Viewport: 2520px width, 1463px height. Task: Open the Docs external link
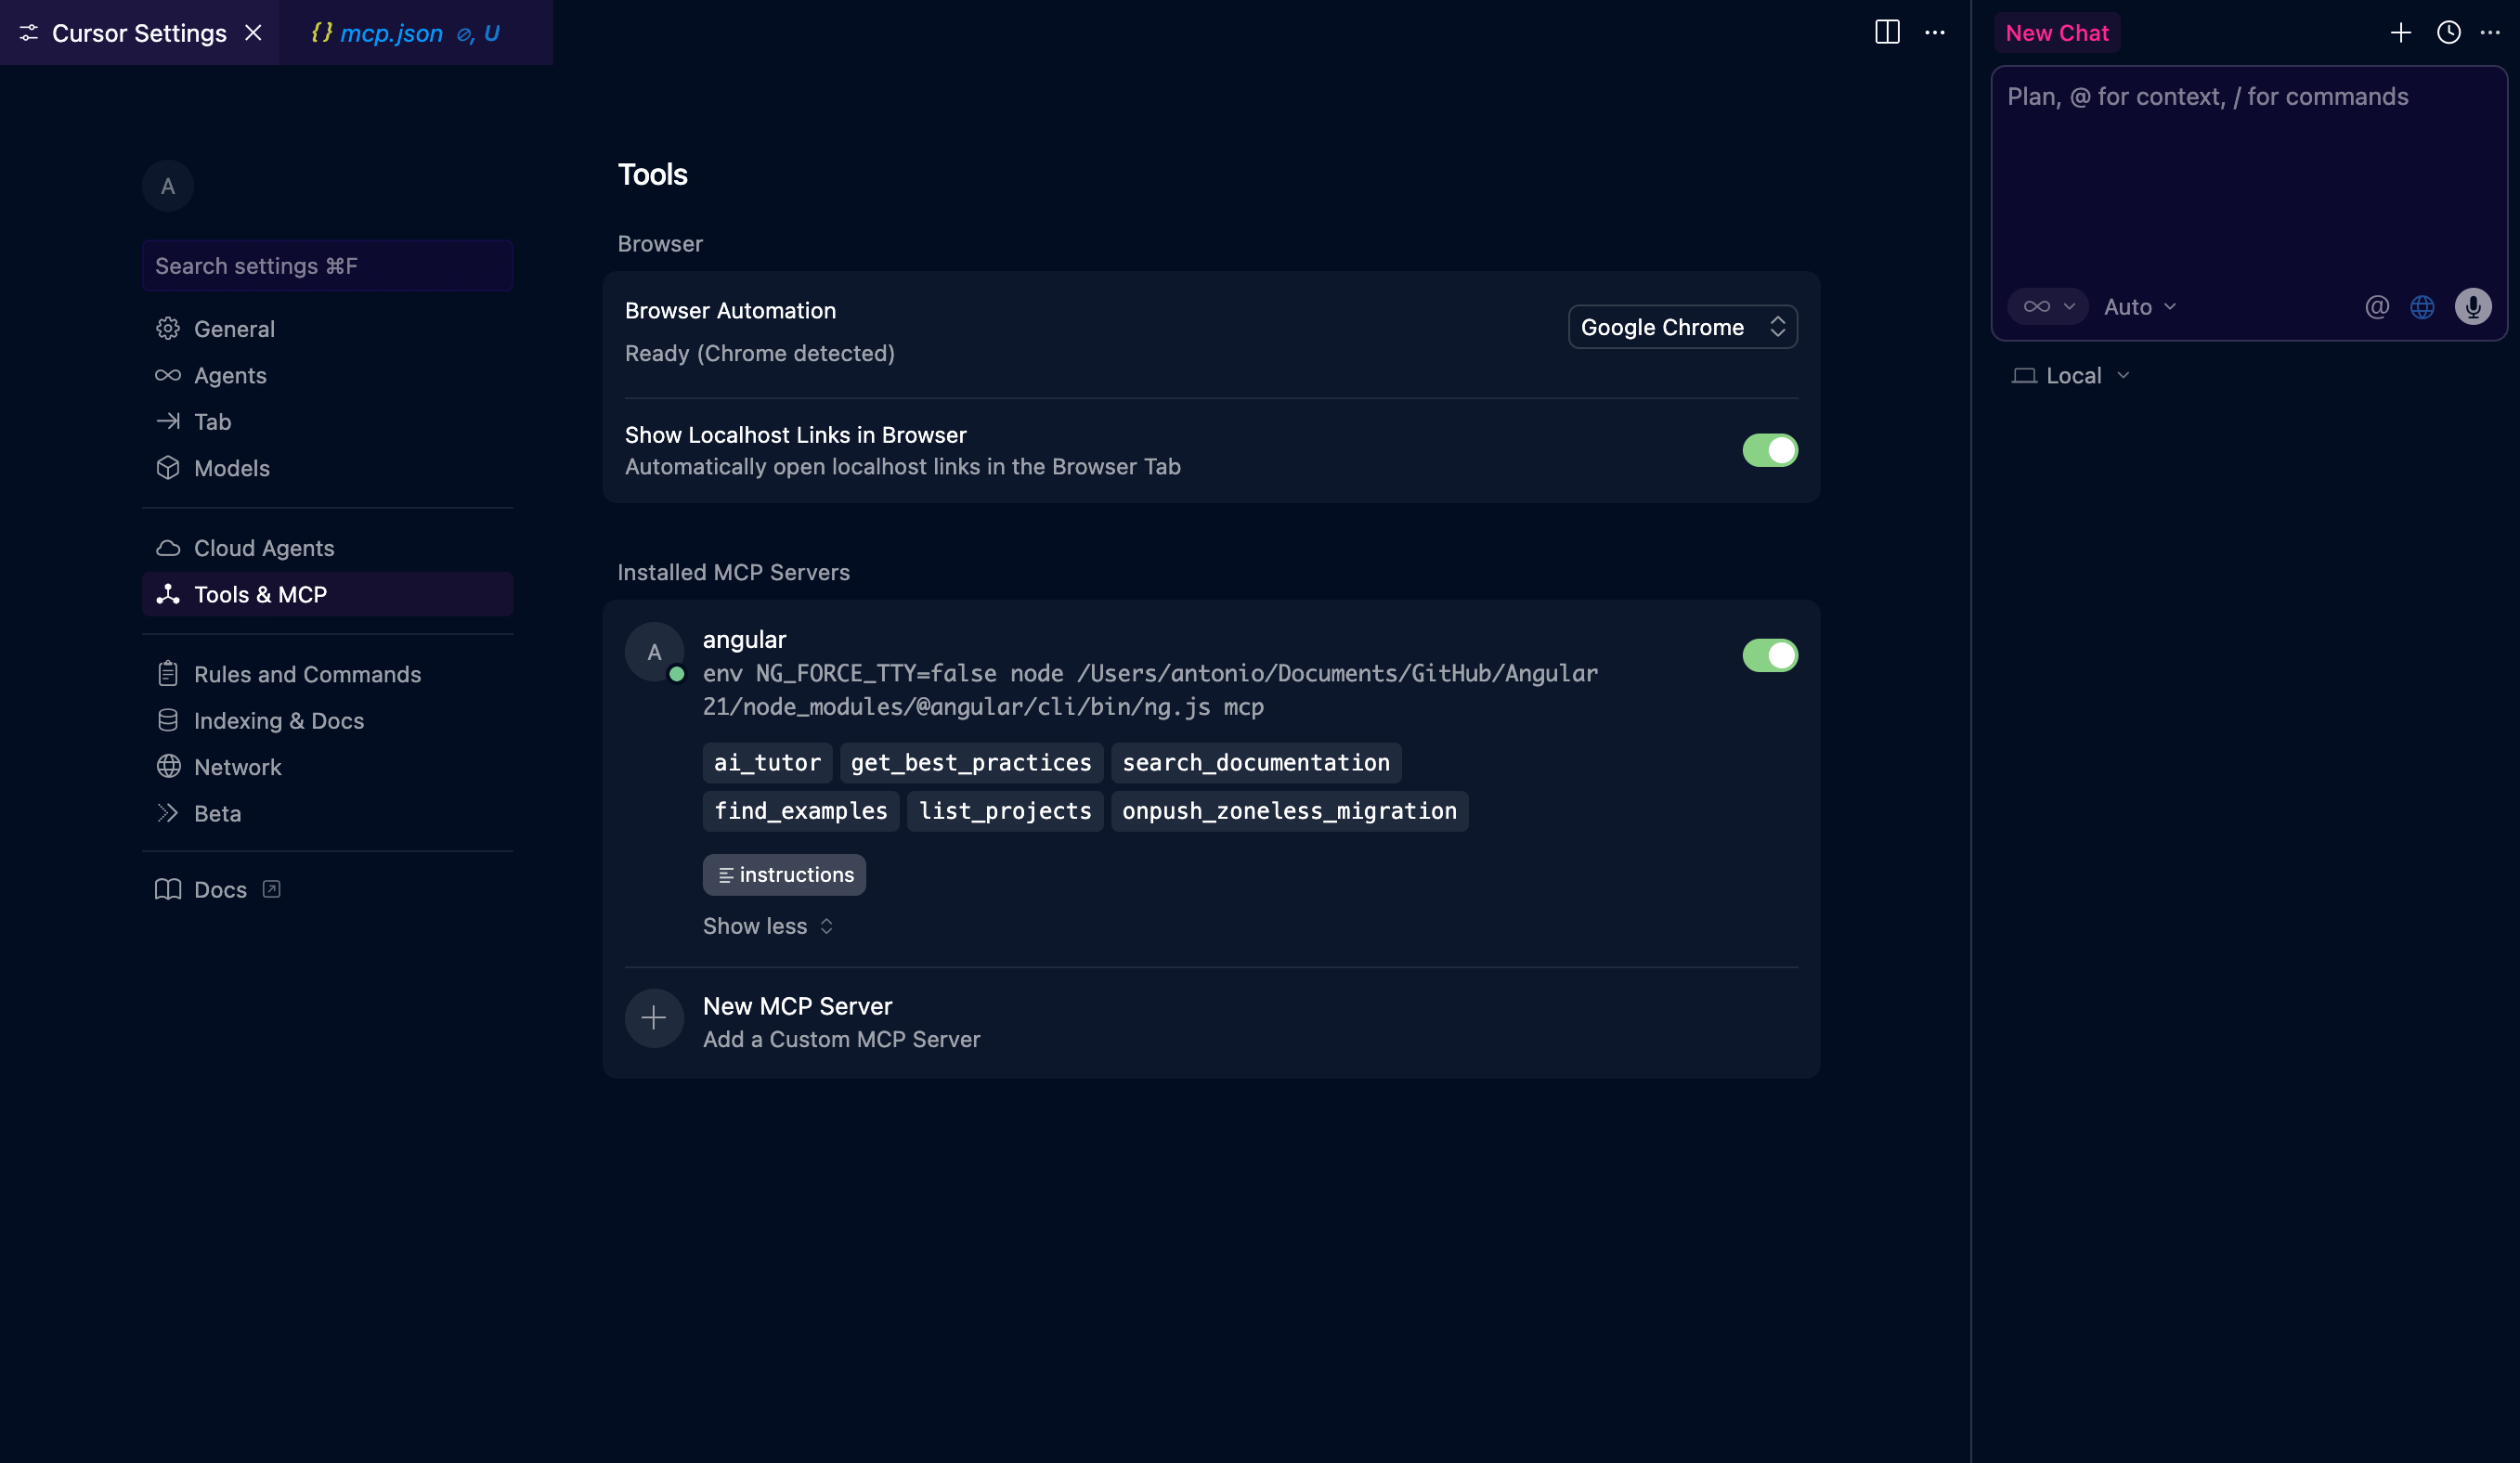[219, 889]
